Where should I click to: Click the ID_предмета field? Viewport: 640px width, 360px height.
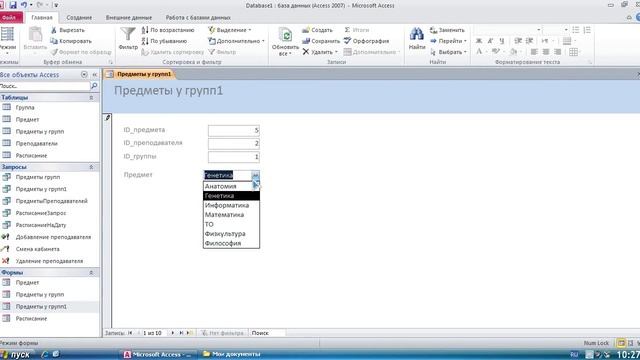(233, 131)
